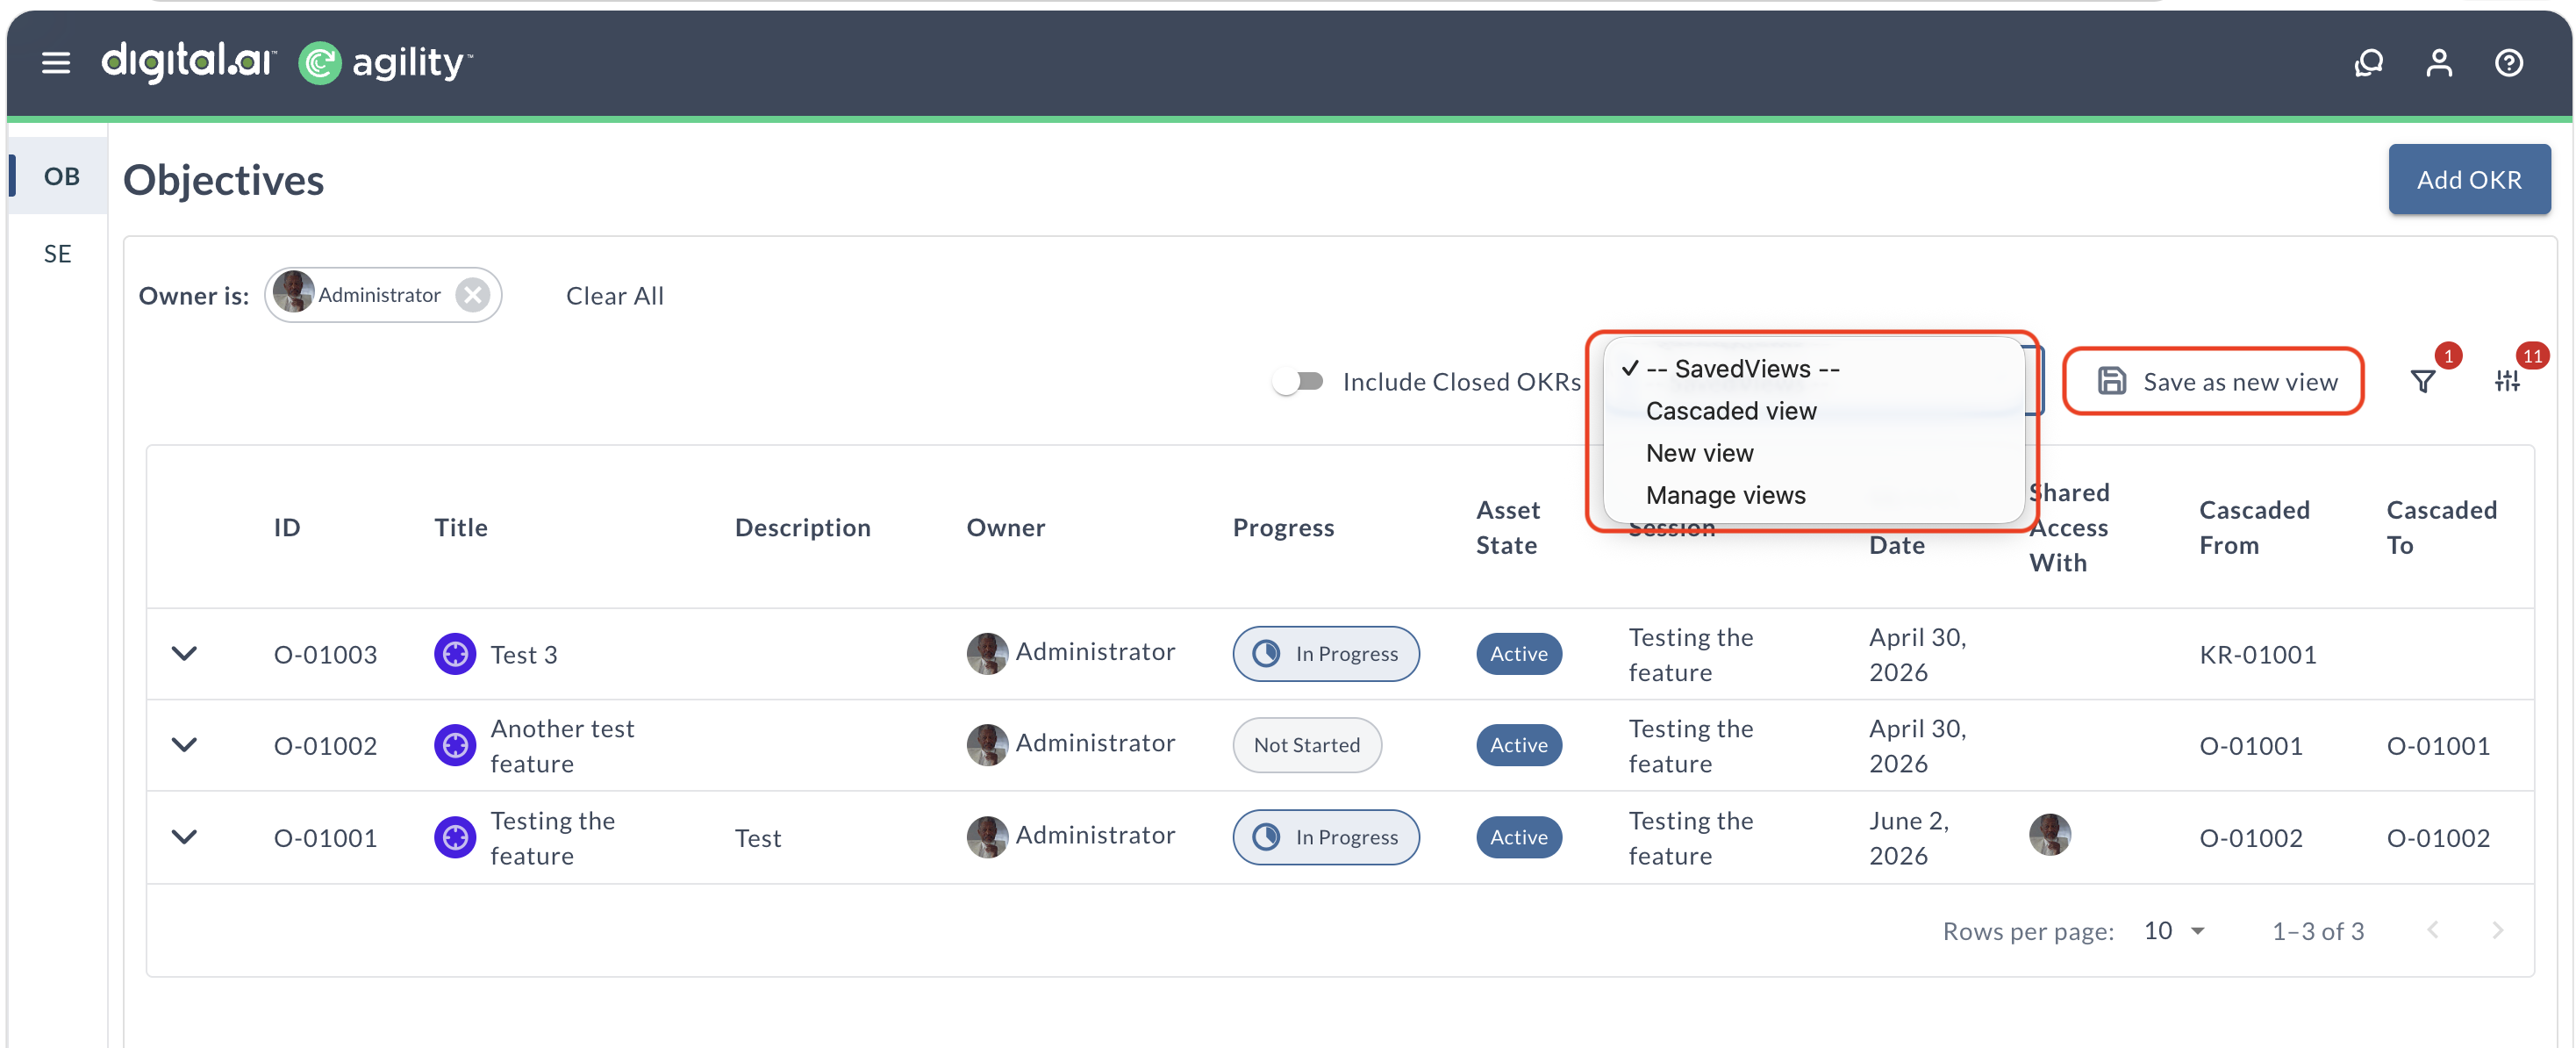The width and height of the screenshot is (2576, 1048).
Task: Switch to OB sidebar tab
Action: pyautogui.click(x=60, y=176)
